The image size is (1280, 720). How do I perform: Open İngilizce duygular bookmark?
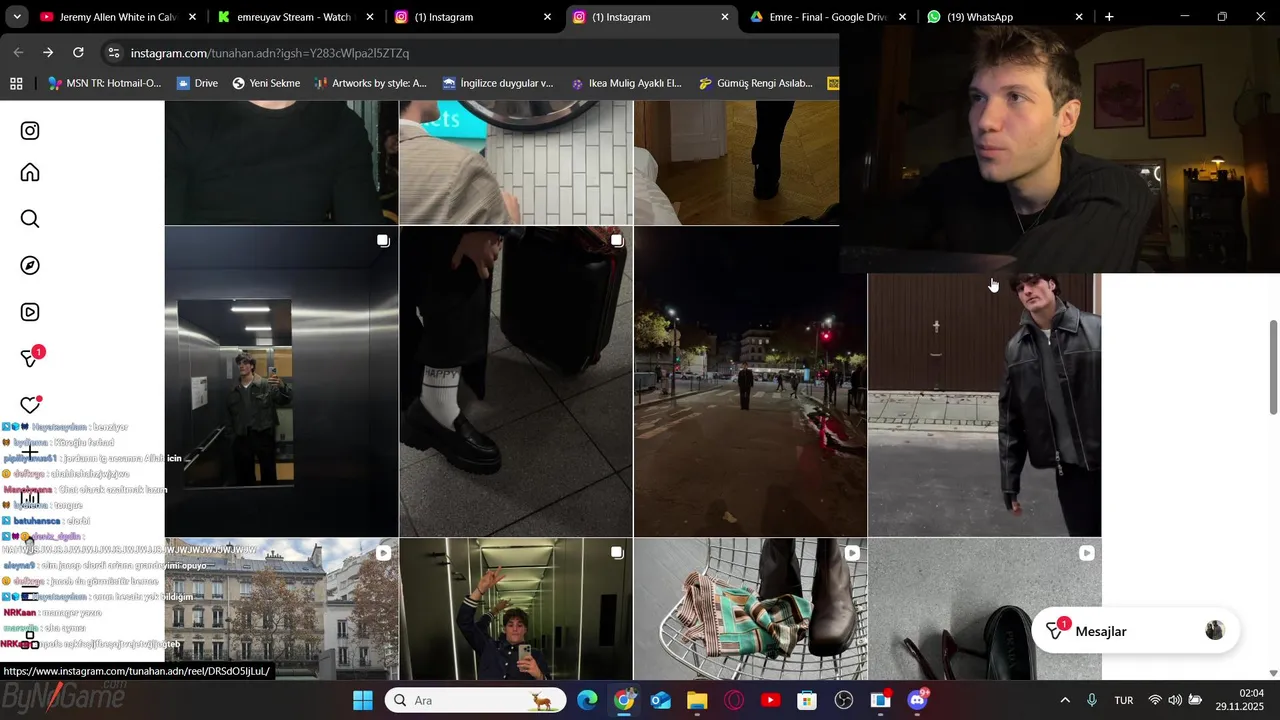(498, 84)
